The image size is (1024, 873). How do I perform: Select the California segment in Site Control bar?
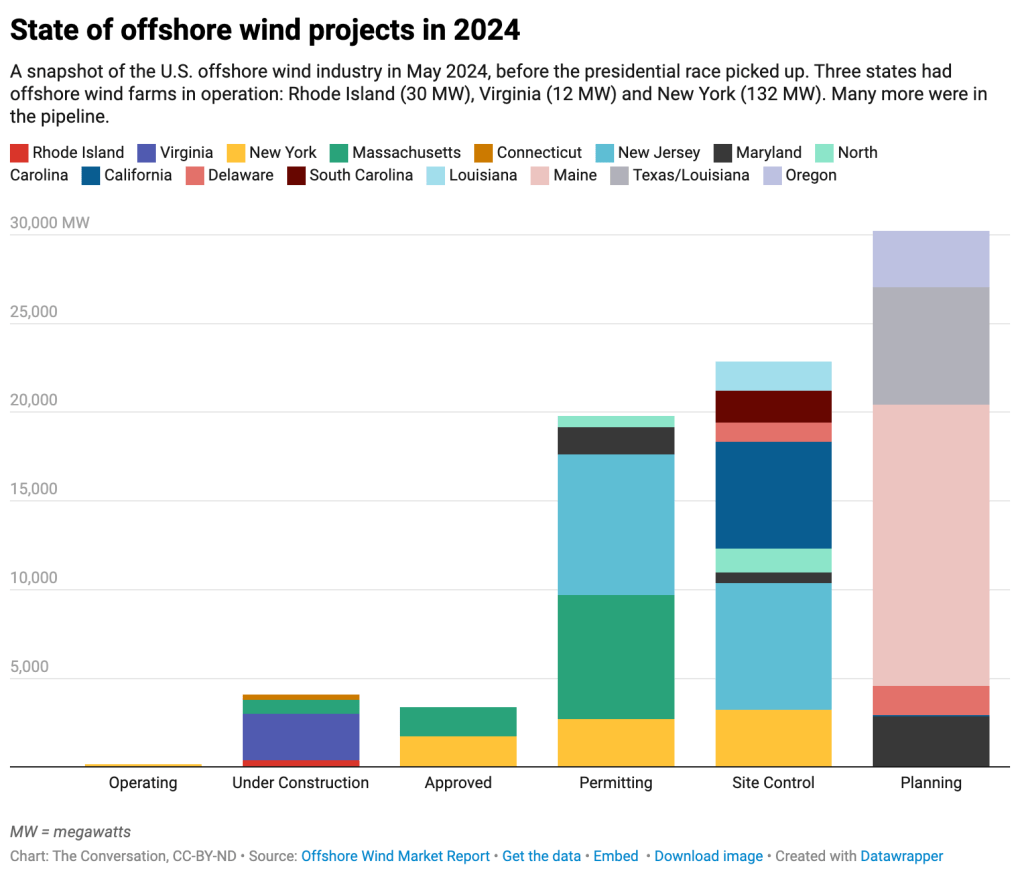click(773, 495)
